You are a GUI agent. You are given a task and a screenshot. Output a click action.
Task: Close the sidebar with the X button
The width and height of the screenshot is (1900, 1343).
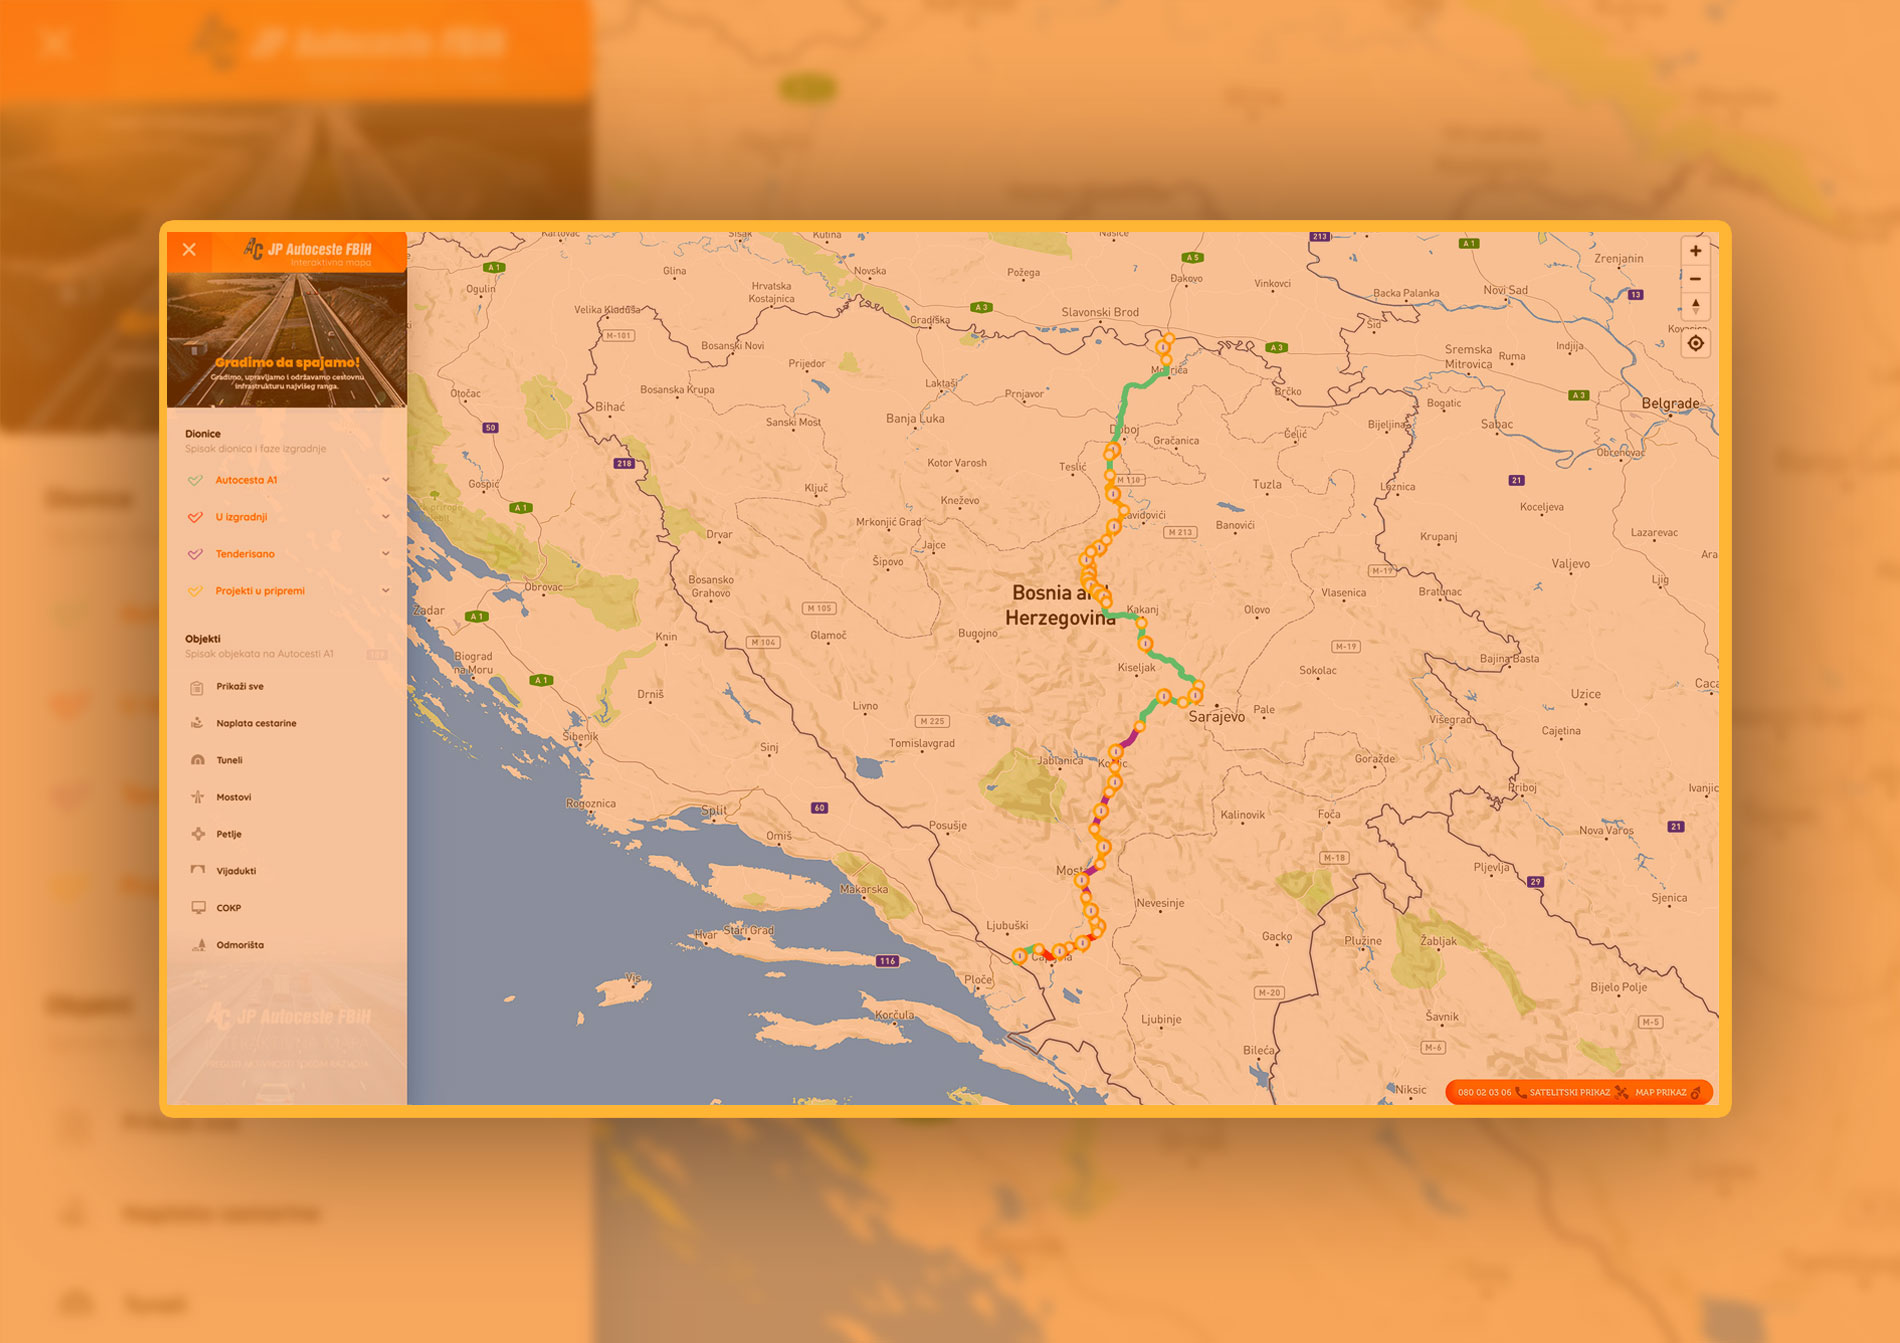189,250
